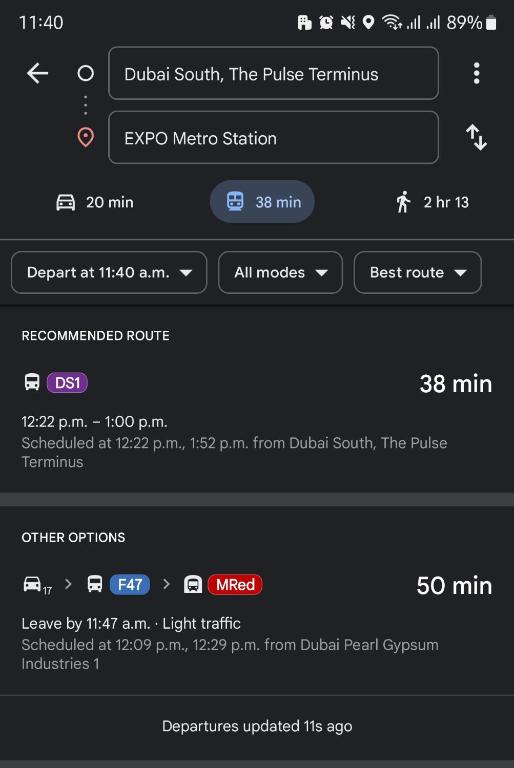This screenshot has height=768, width=514.
Task: Switch to driving mode 20 min
Action: [95, 202]
